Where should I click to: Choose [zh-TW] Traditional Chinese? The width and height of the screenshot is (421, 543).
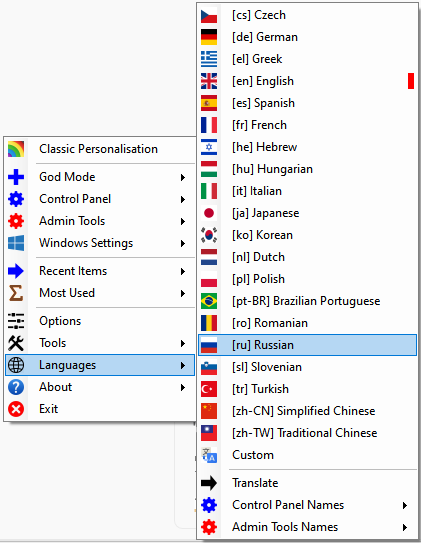(x=307, y=433)
